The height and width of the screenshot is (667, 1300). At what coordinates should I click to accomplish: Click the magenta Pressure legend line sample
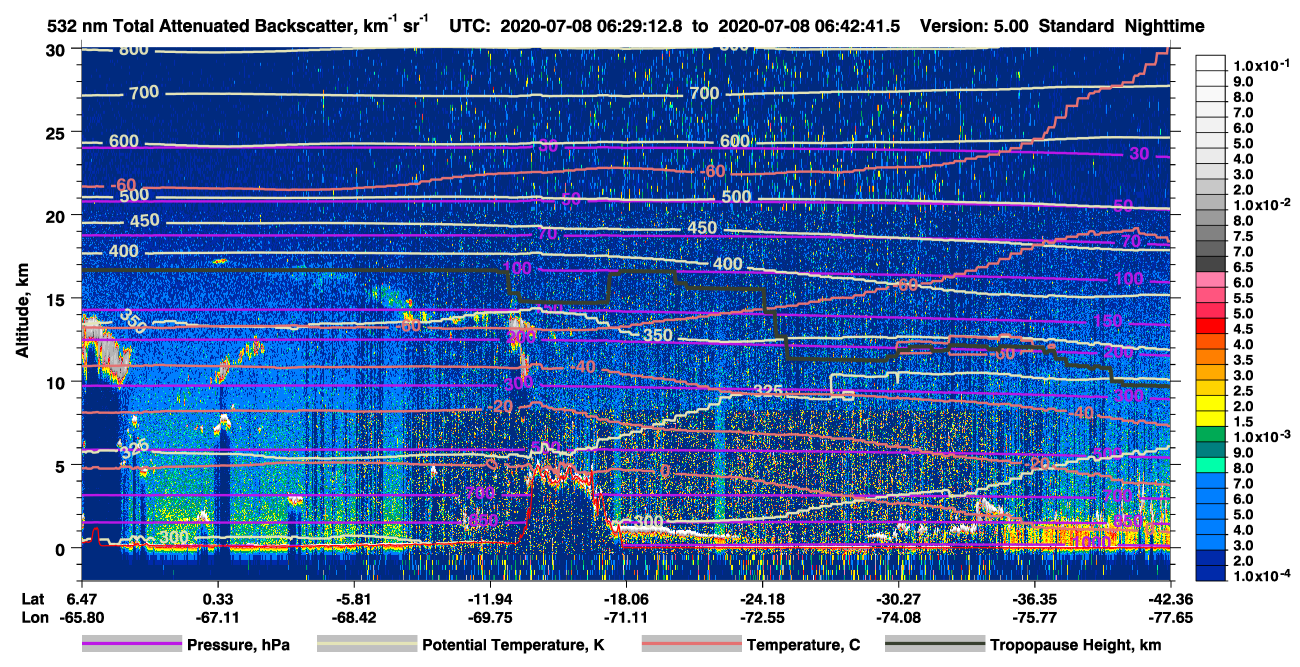click(132, 645)
